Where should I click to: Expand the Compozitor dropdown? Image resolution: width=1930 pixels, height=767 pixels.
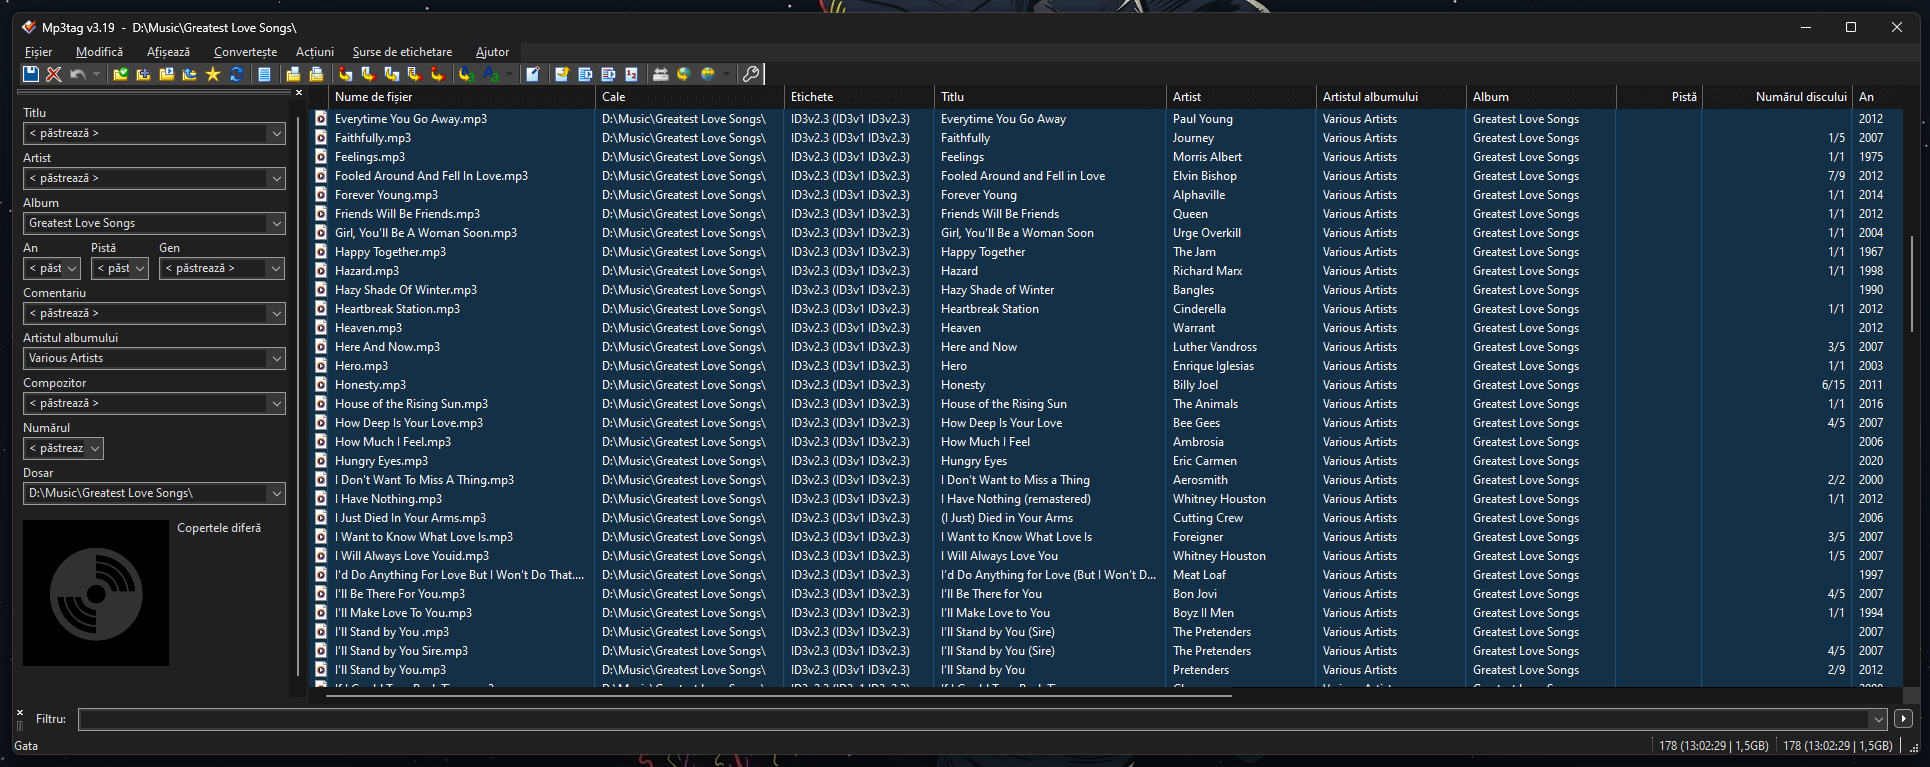(x=276, y=403)
